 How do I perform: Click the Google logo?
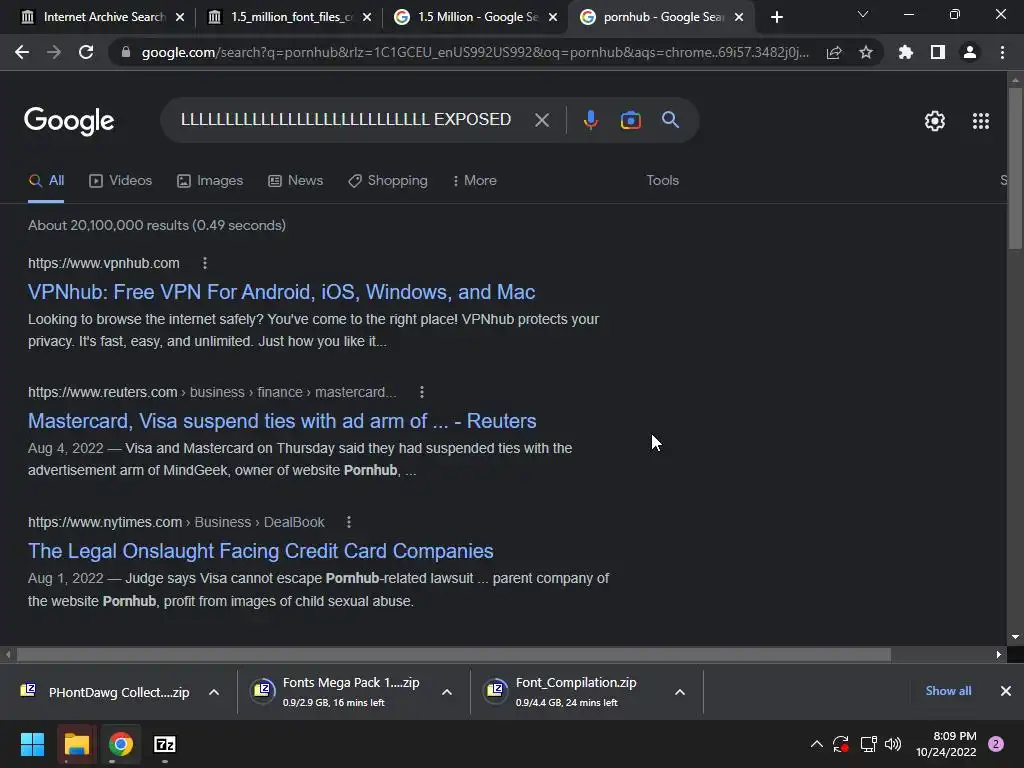pos(69,121)
